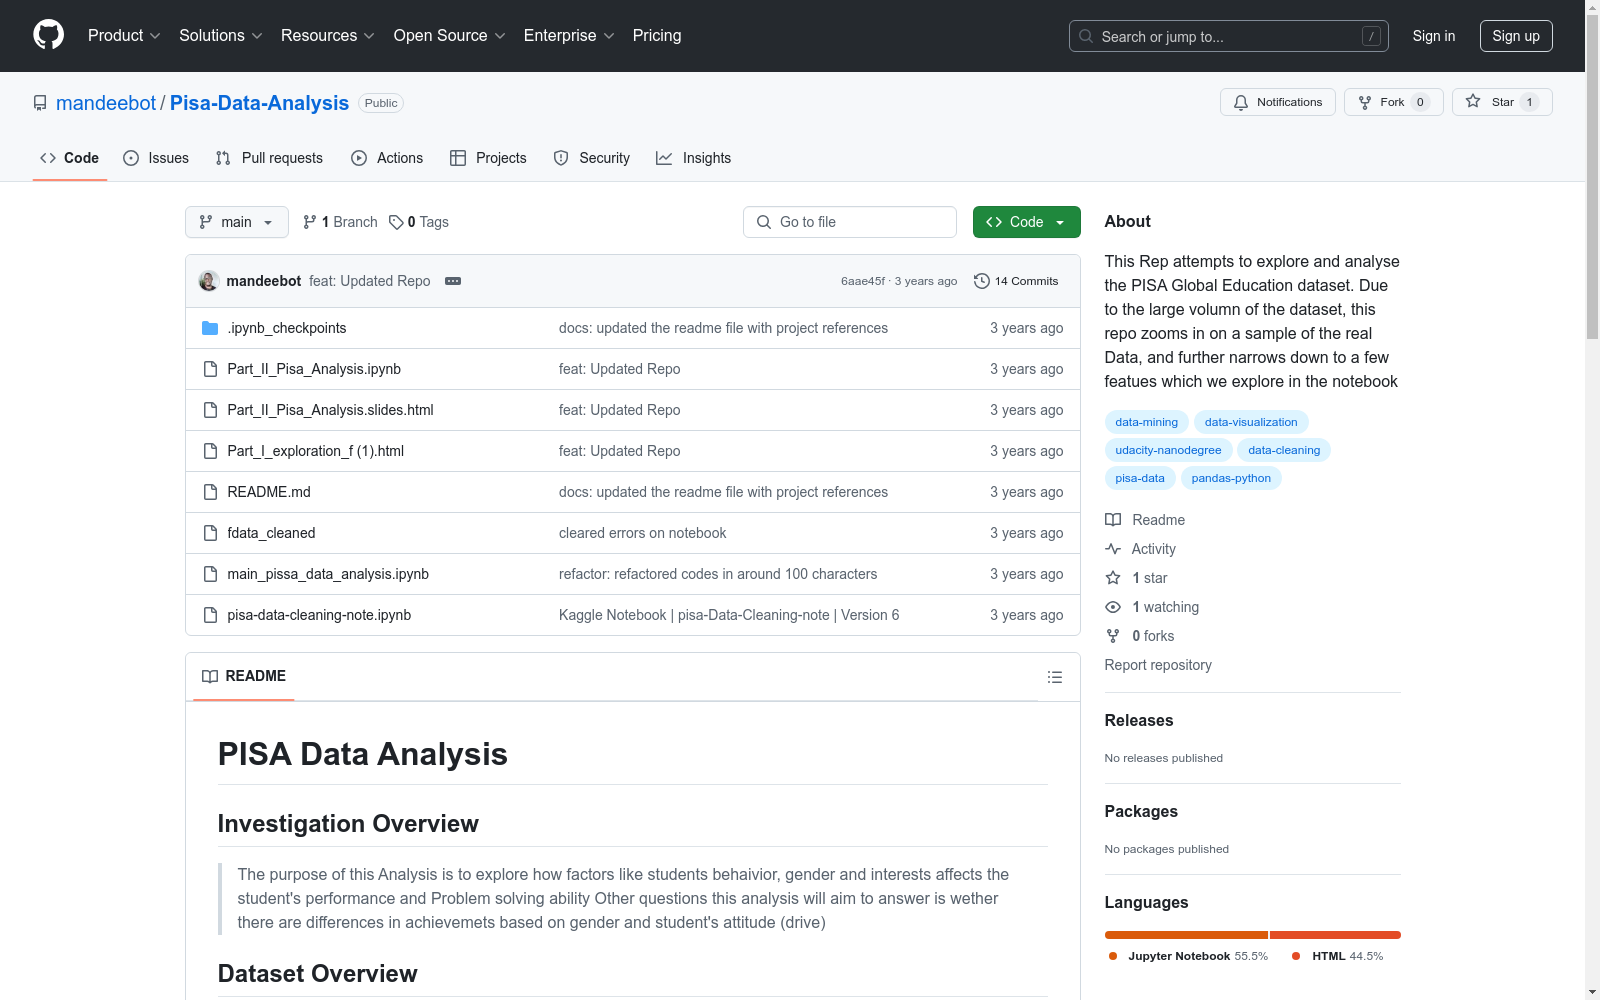Switch to the Issues tab

pos(156,158)
